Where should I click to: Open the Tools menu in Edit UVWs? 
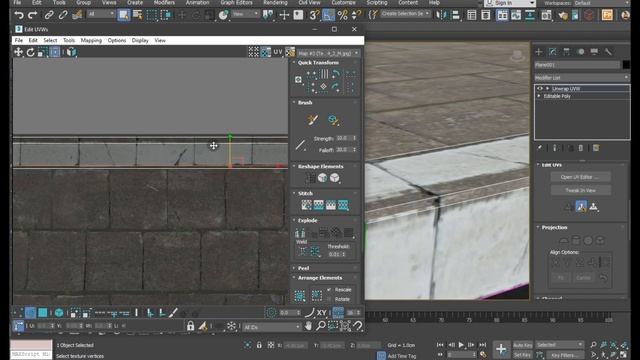69,40
